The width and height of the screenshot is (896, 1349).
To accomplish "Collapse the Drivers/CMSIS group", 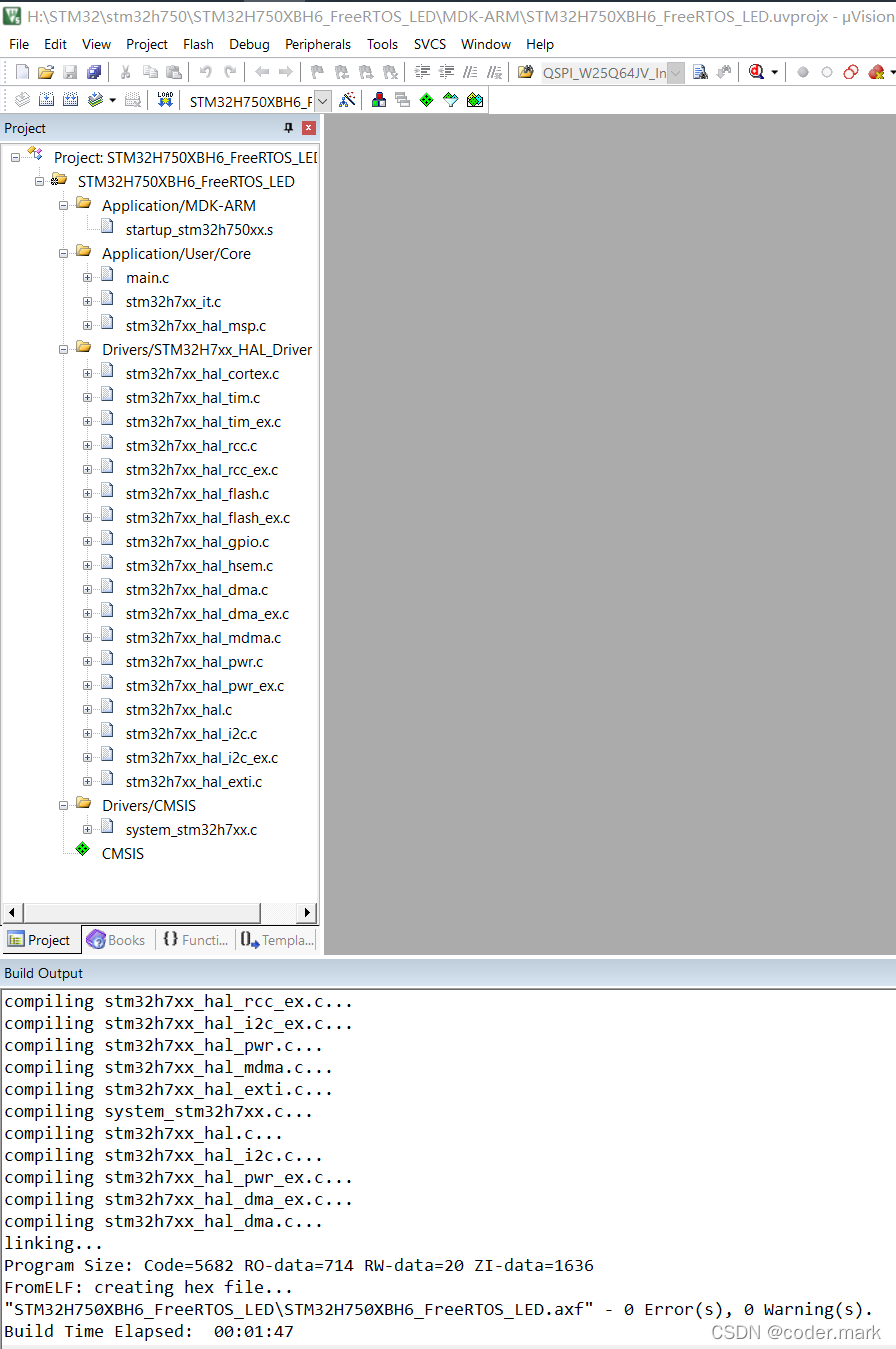I will click(x=64, y=806).
